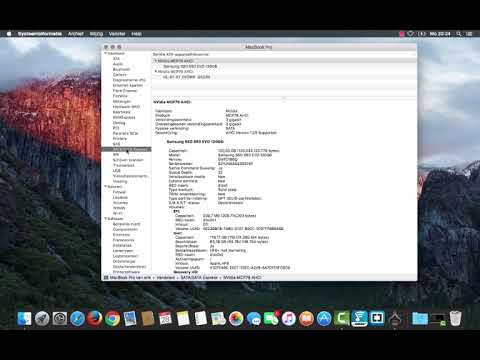Collapse the Hardware section in sidebar

click(x=106, y=53)
